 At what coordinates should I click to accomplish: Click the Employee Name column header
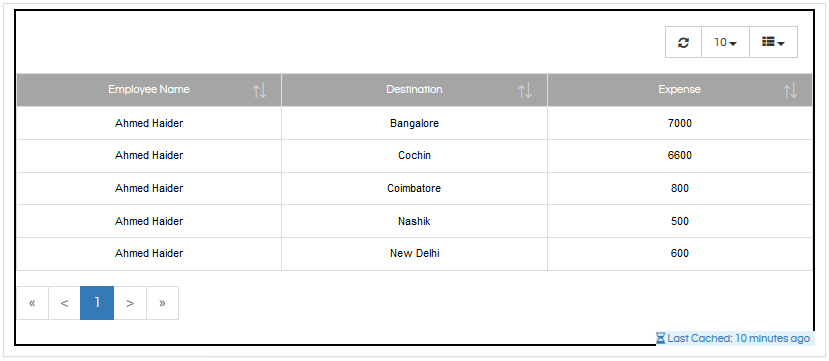pyautogui.click(x=149, y=90)
